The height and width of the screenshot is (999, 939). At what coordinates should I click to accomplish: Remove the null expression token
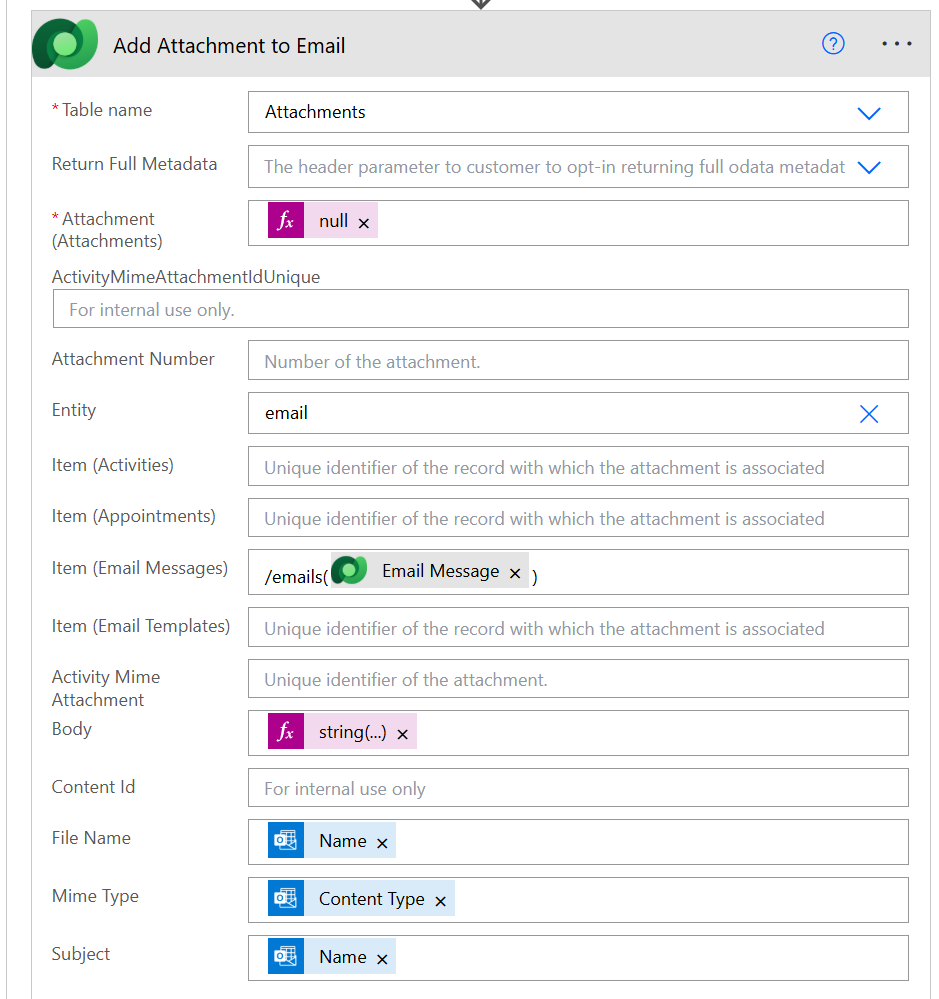tap(364, 223)
